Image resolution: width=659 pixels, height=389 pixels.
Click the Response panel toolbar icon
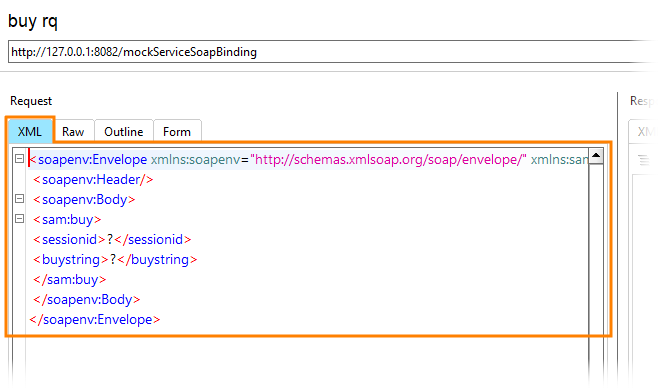pos(644,160)
